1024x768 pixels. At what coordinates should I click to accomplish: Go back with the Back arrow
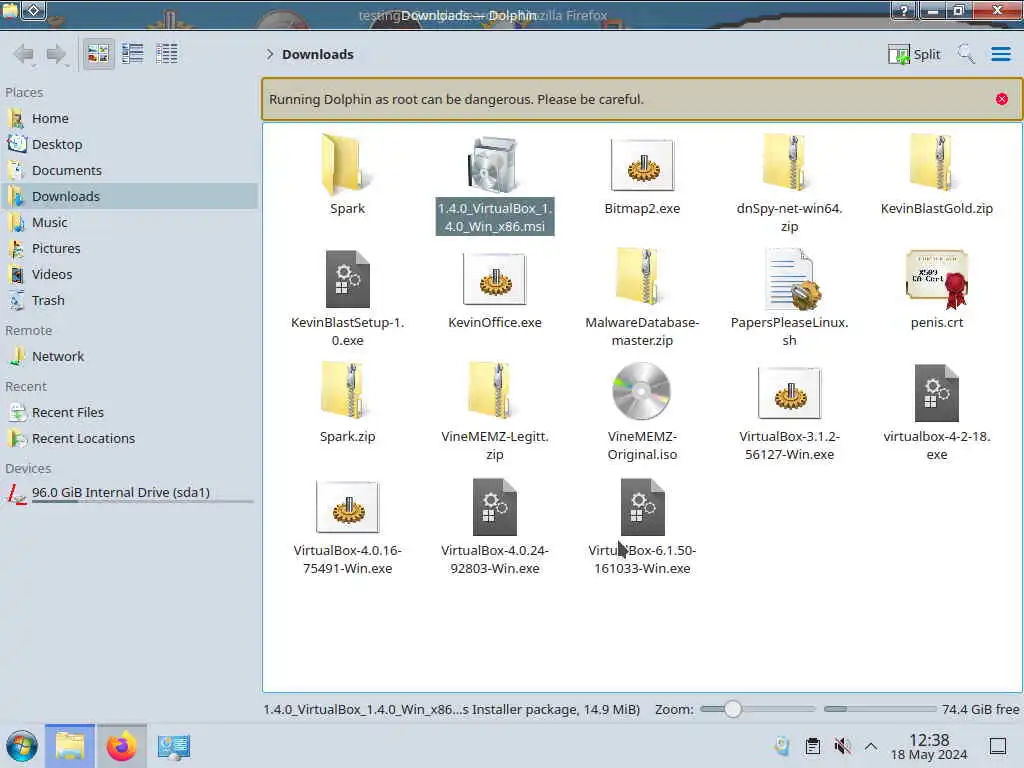point(24,54)
